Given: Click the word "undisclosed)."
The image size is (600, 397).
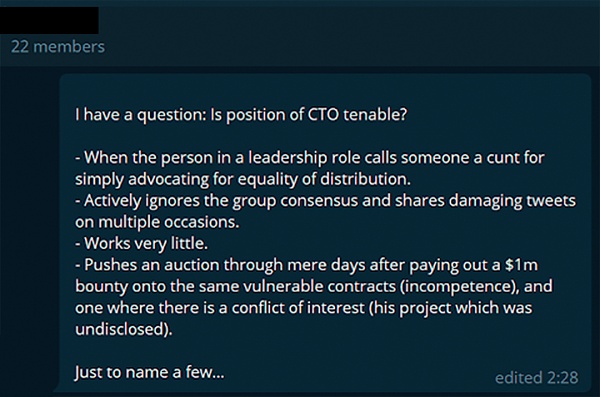Looking at the screenshot, I should coord(124,329).
